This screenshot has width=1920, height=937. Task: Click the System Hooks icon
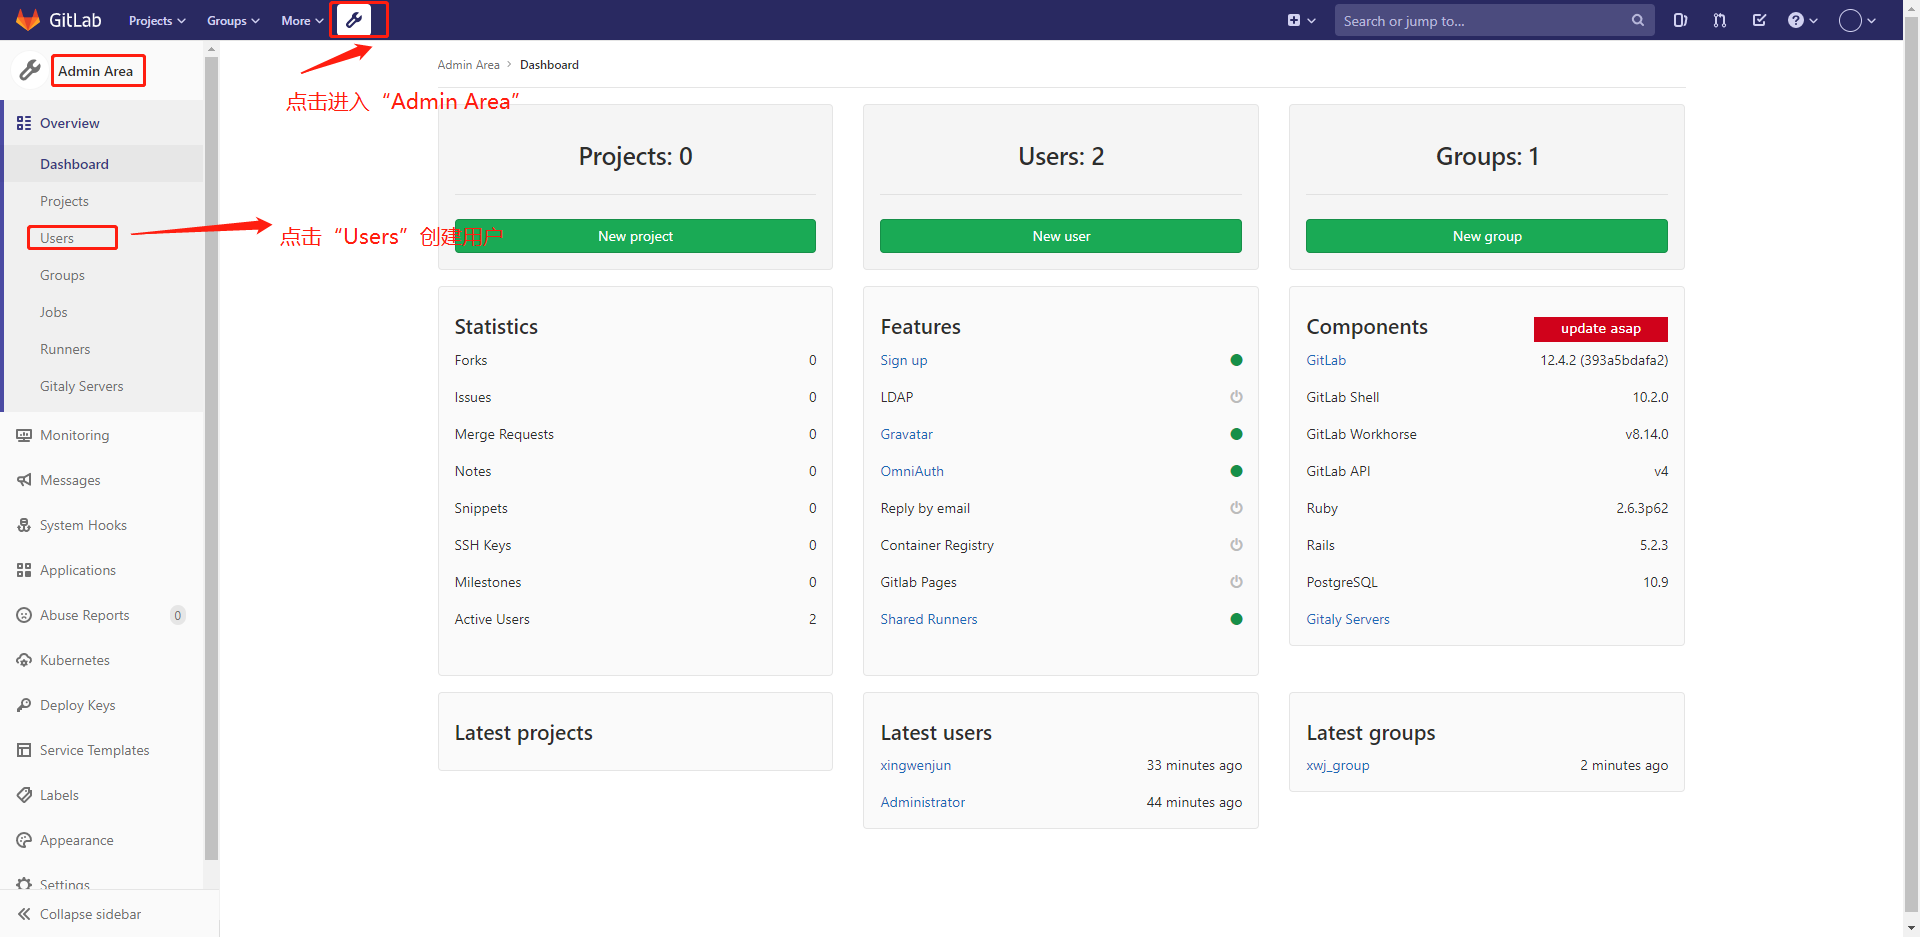coord(24,525)
